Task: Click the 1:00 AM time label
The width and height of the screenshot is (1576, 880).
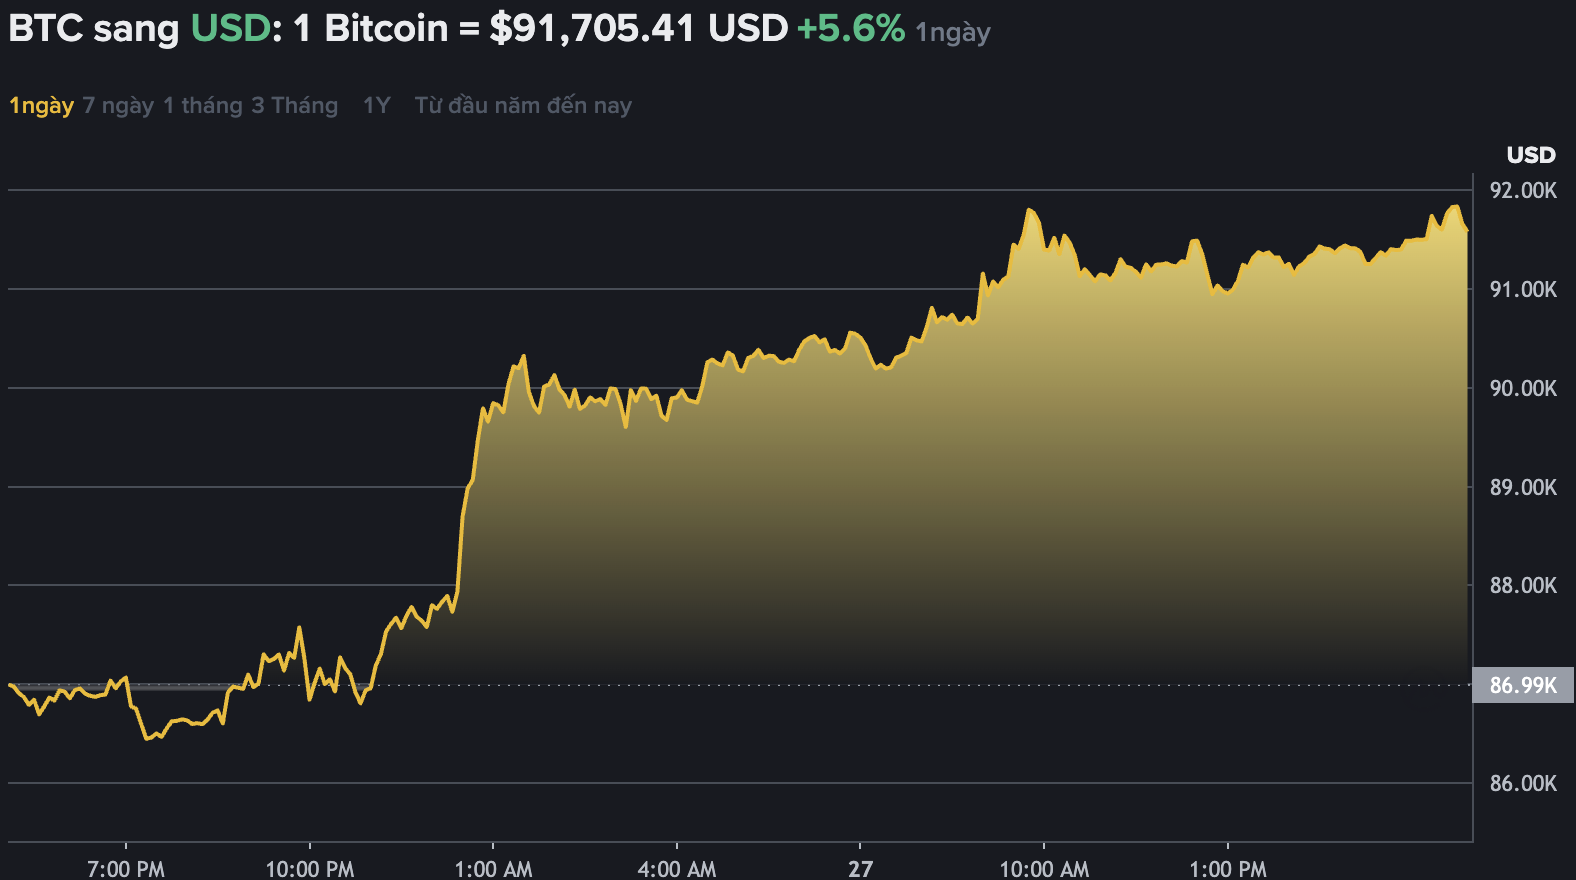Action: [x=495, y=868]
